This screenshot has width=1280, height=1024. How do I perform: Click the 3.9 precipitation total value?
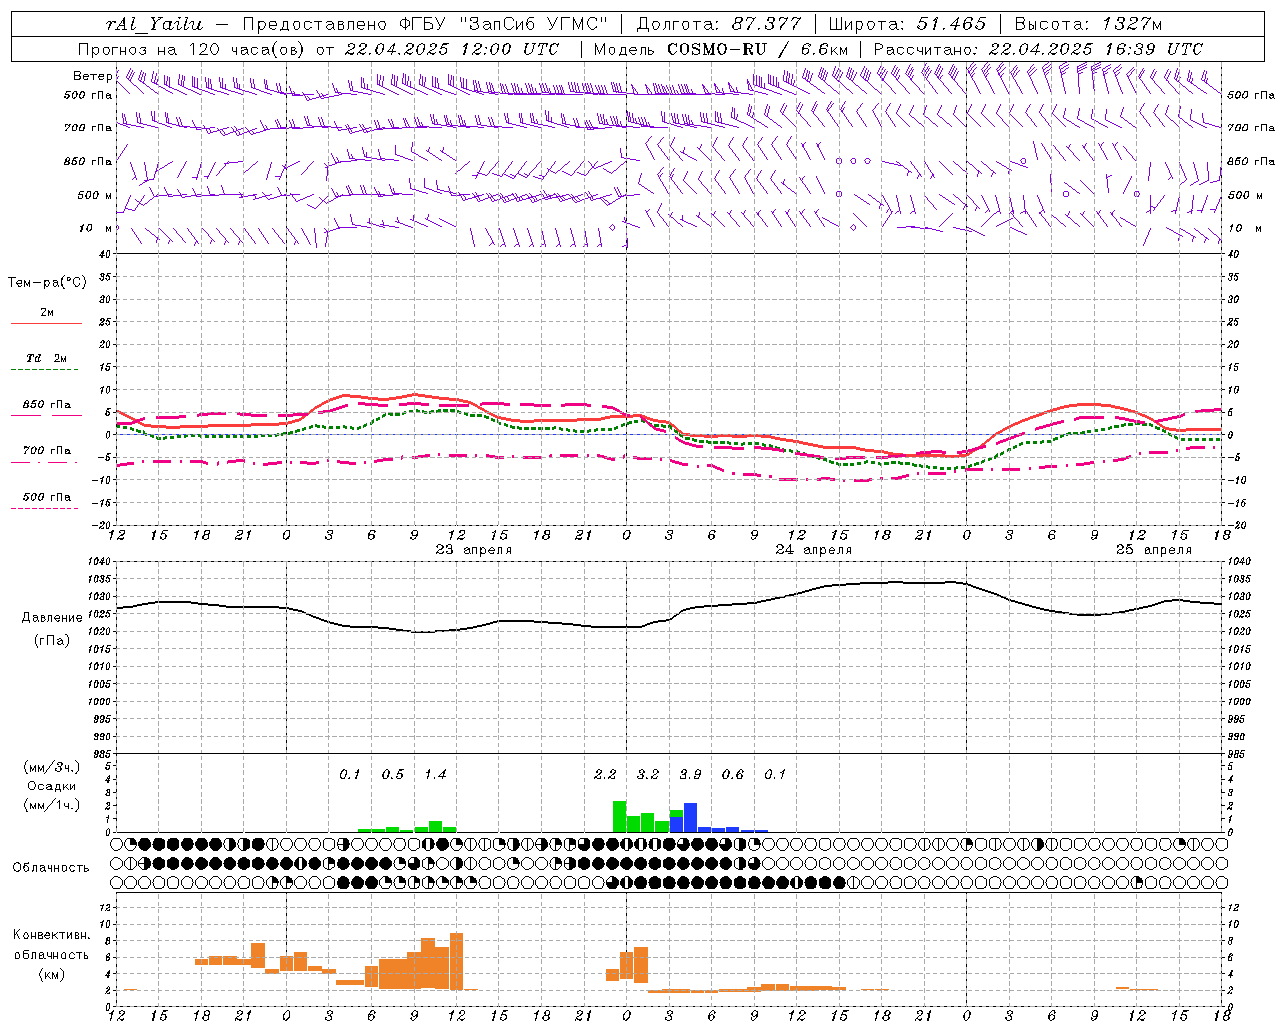point(690,774)
